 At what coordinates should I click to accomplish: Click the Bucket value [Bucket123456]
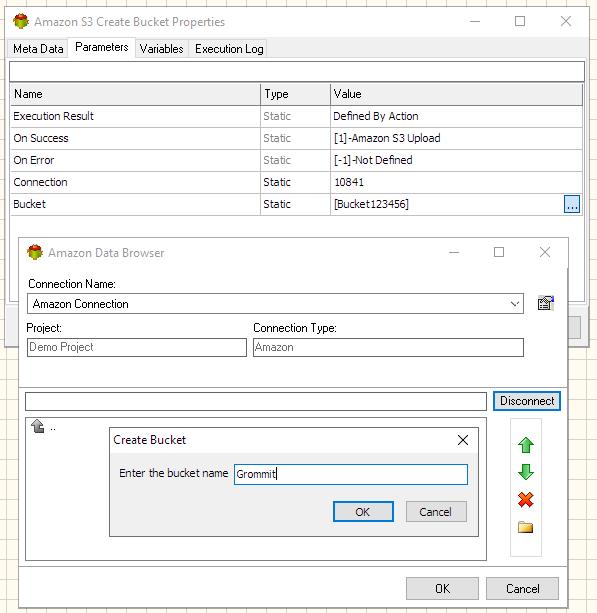click(x=371, y=204)
